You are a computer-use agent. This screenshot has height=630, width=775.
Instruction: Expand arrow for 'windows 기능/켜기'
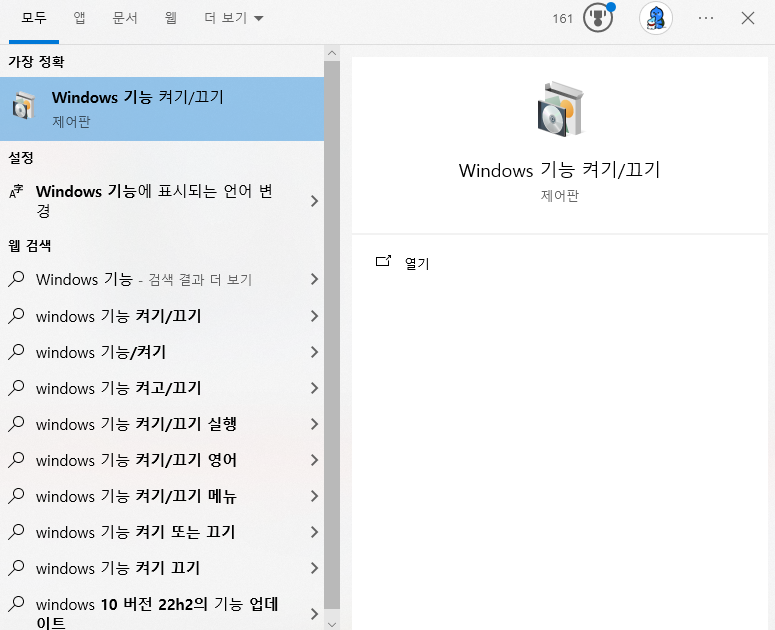pyautogui.click(x=314, y=352)
